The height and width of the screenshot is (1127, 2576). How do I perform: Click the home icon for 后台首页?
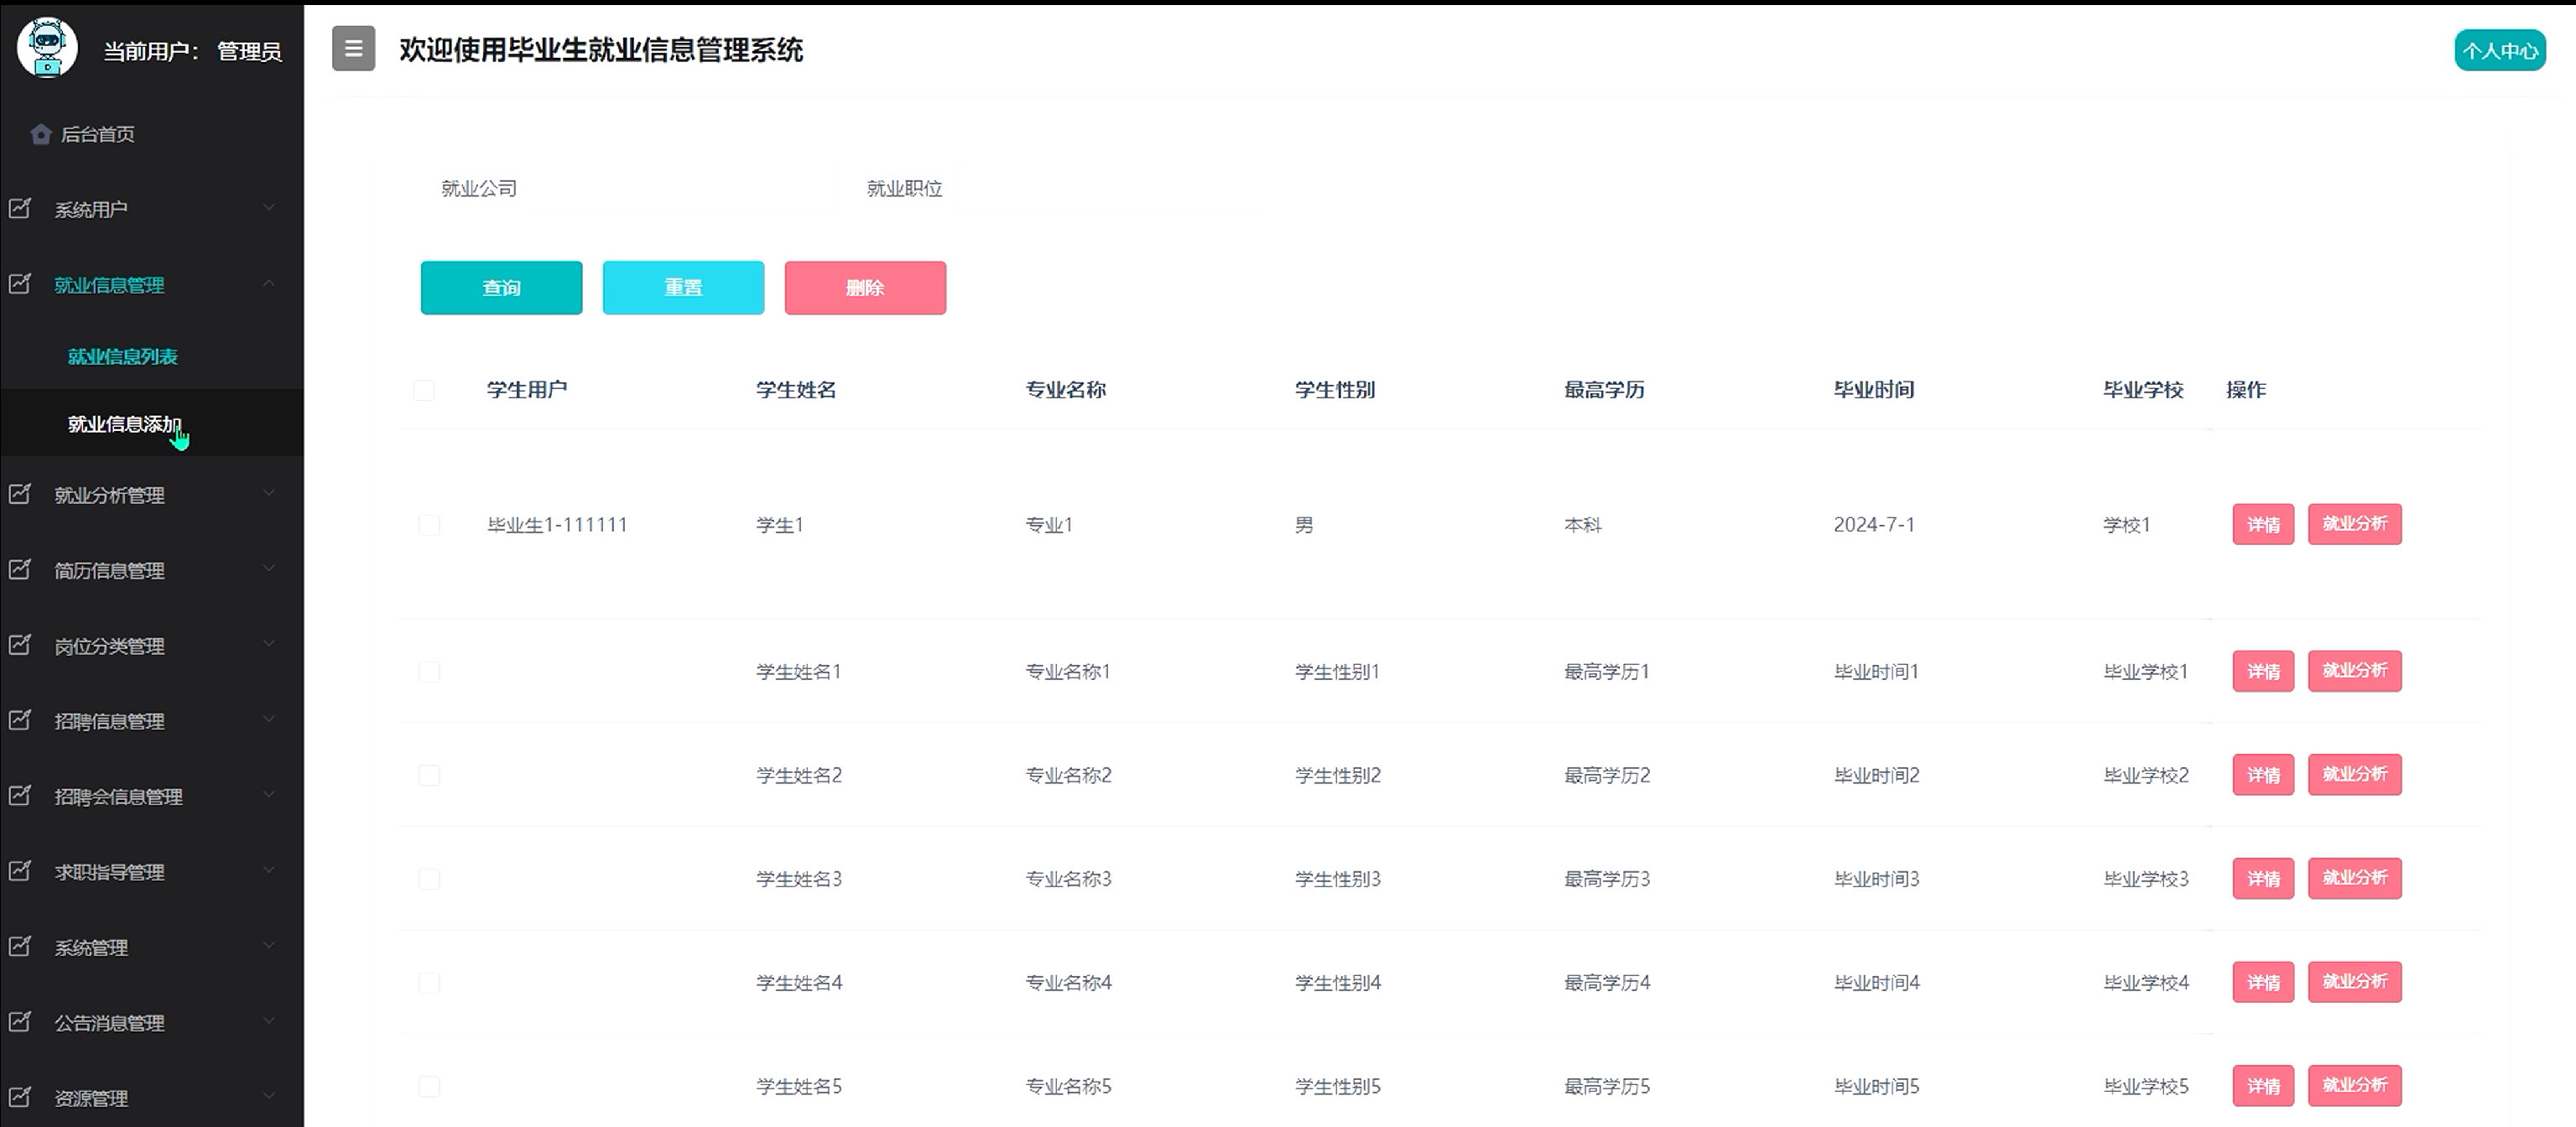pyautogui.click(x=40, y=134)
